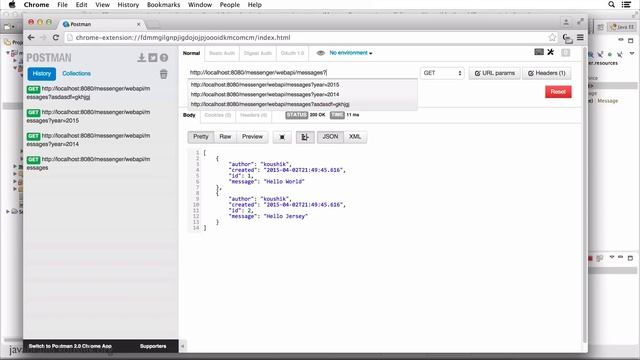Screen dimensions: 640x360
Task: Reload the page in Chrome
Action: click(56, 38)
